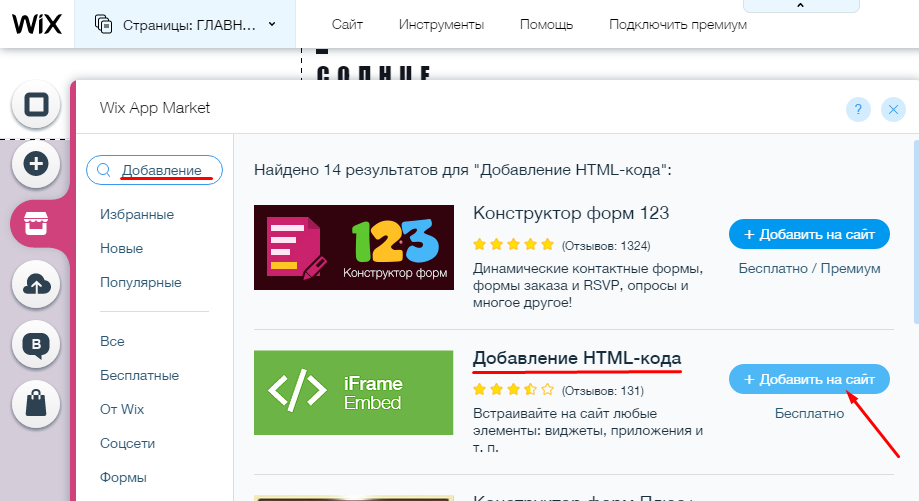The height and width of the screenshot is (501, 919).
Task: Open the Избранные category
Action: (x=137, y=214)
